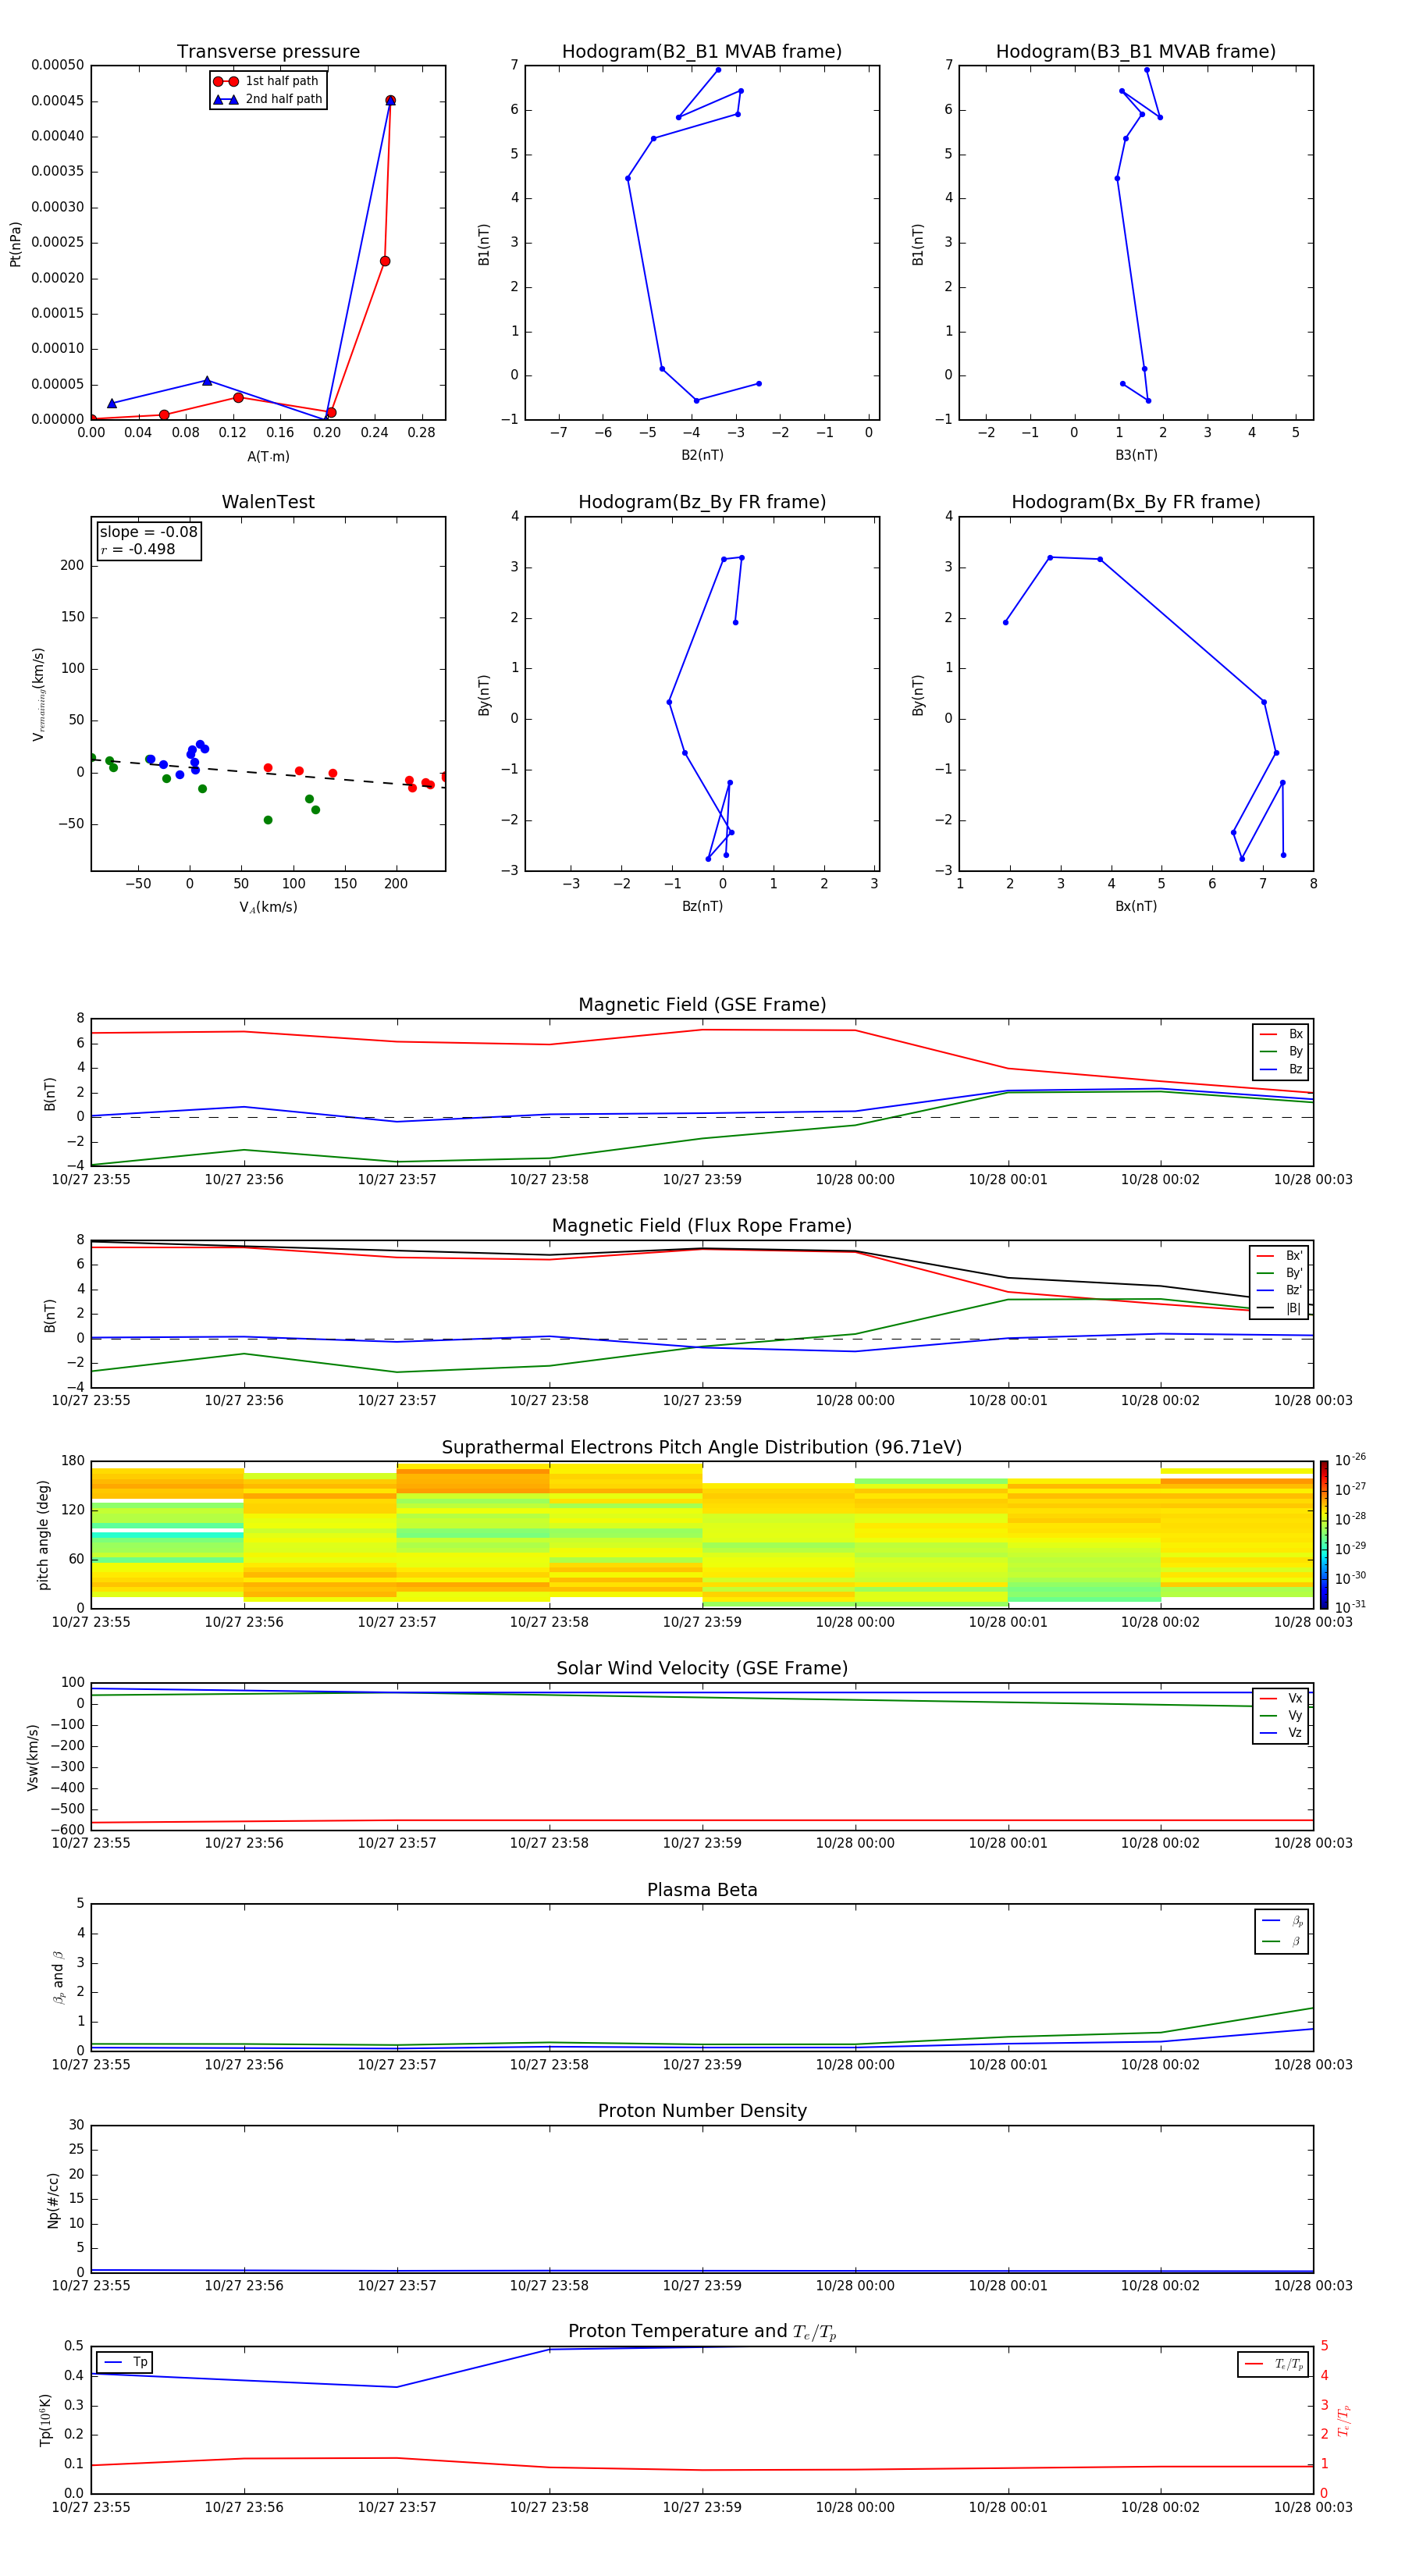Select the Vx legend entry
1405x2576 pixels.
click(1281, 1698)
